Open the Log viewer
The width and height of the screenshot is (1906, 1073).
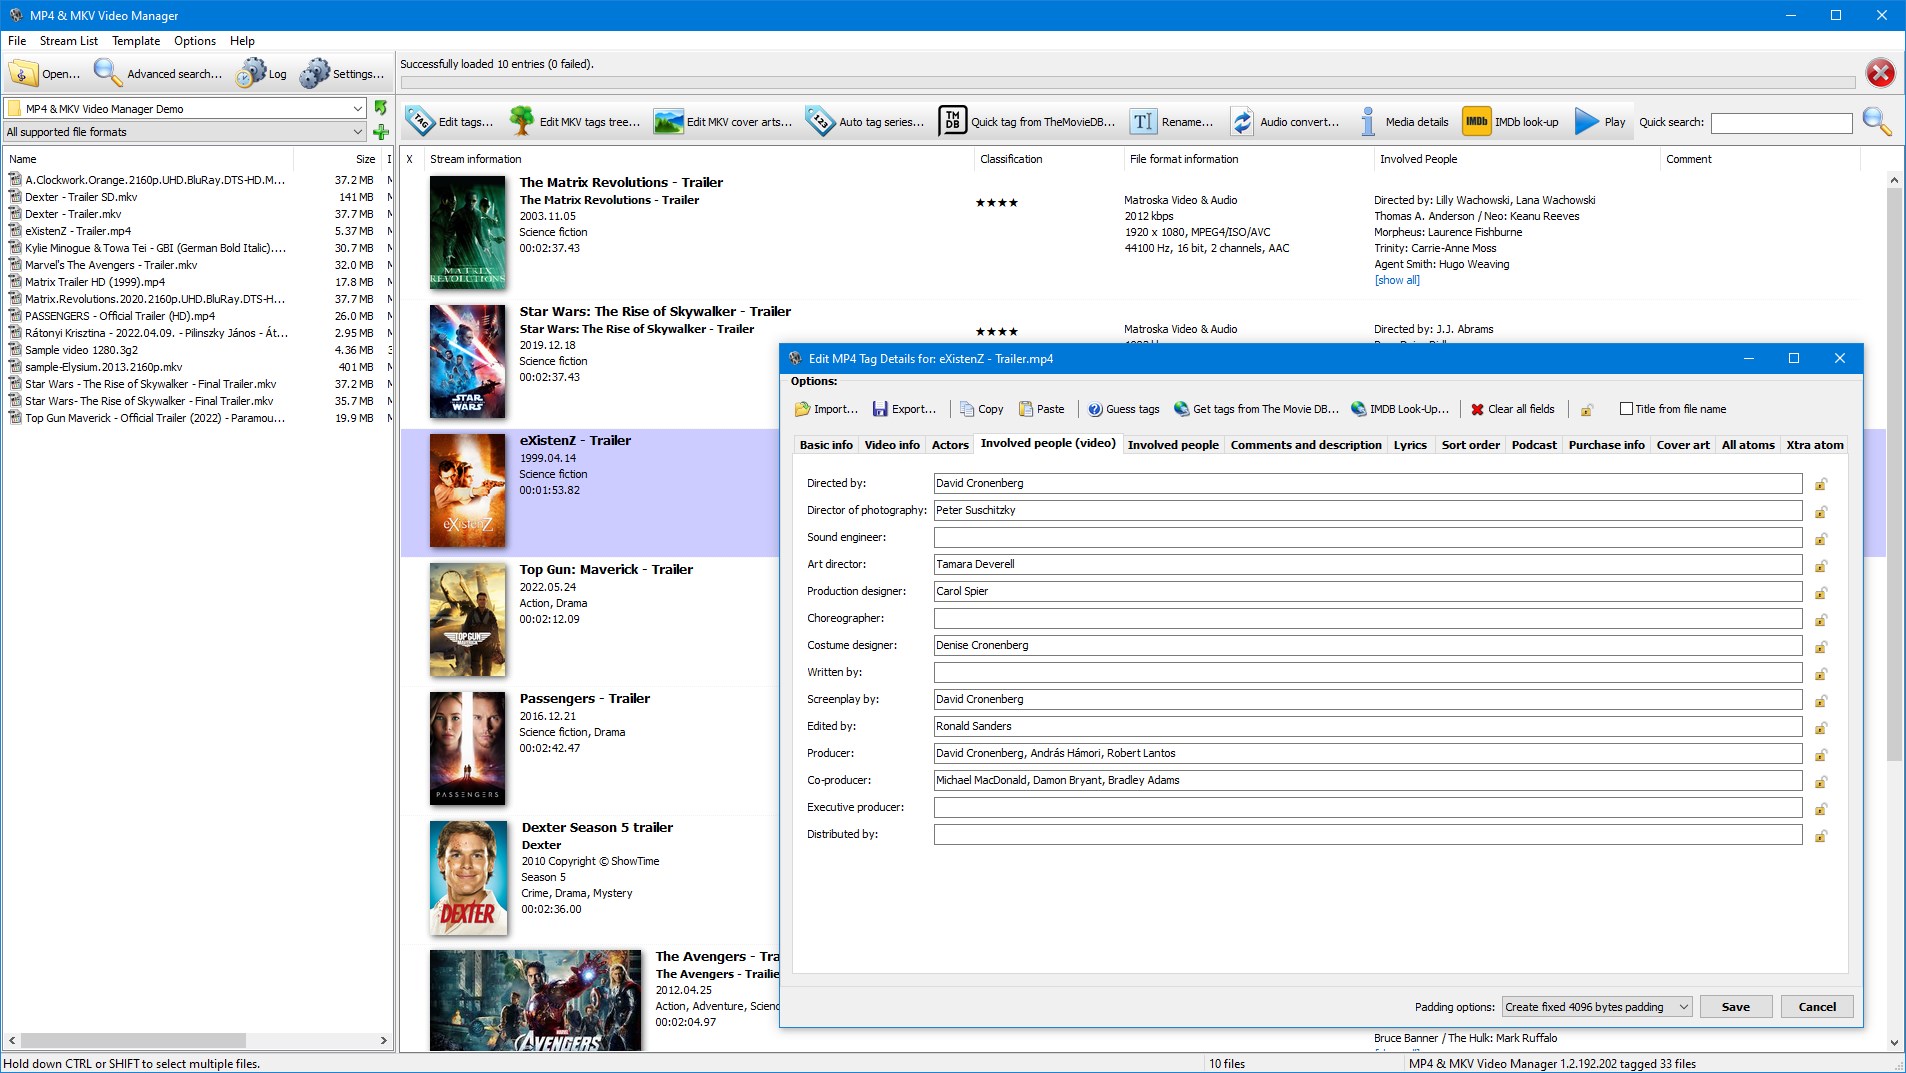262,73
